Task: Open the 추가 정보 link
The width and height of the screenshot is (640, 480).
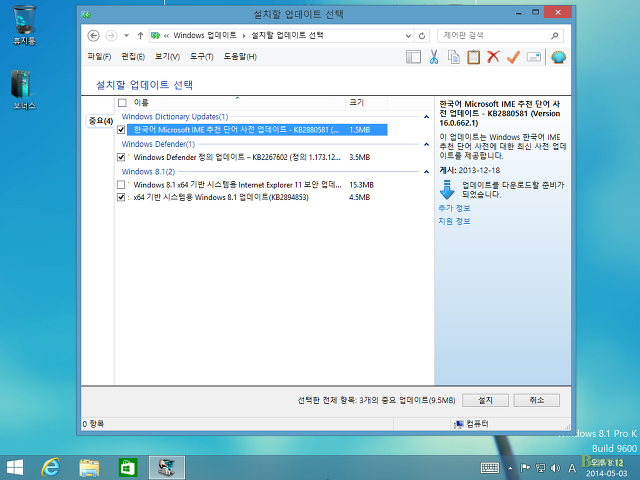Action: 454,208
